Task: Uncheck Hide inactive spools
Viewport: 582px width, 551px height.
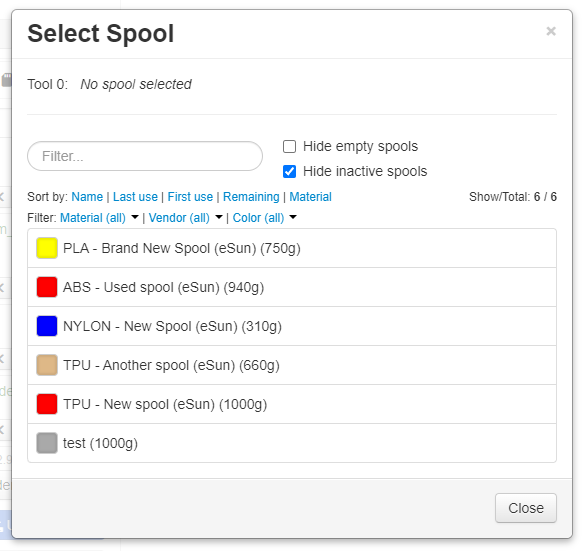Action: coord(290,172)
